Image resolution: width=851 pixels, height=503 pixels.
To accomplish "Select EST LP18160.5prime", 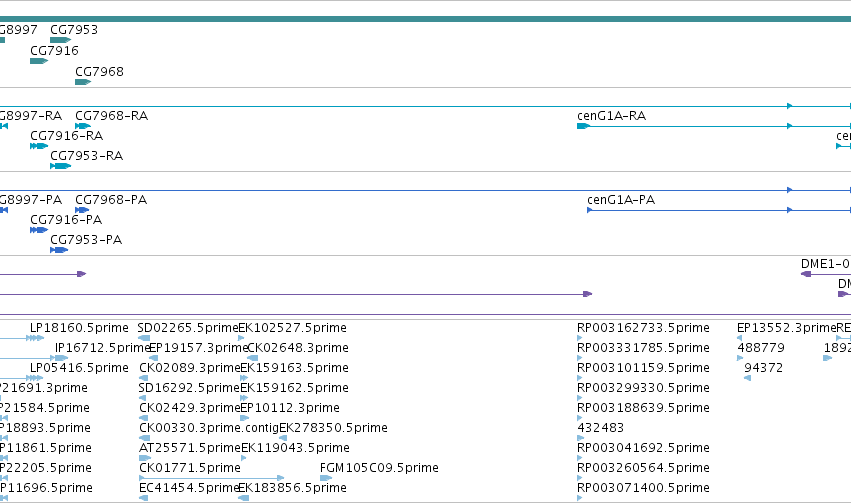I will tap(79, 328).
